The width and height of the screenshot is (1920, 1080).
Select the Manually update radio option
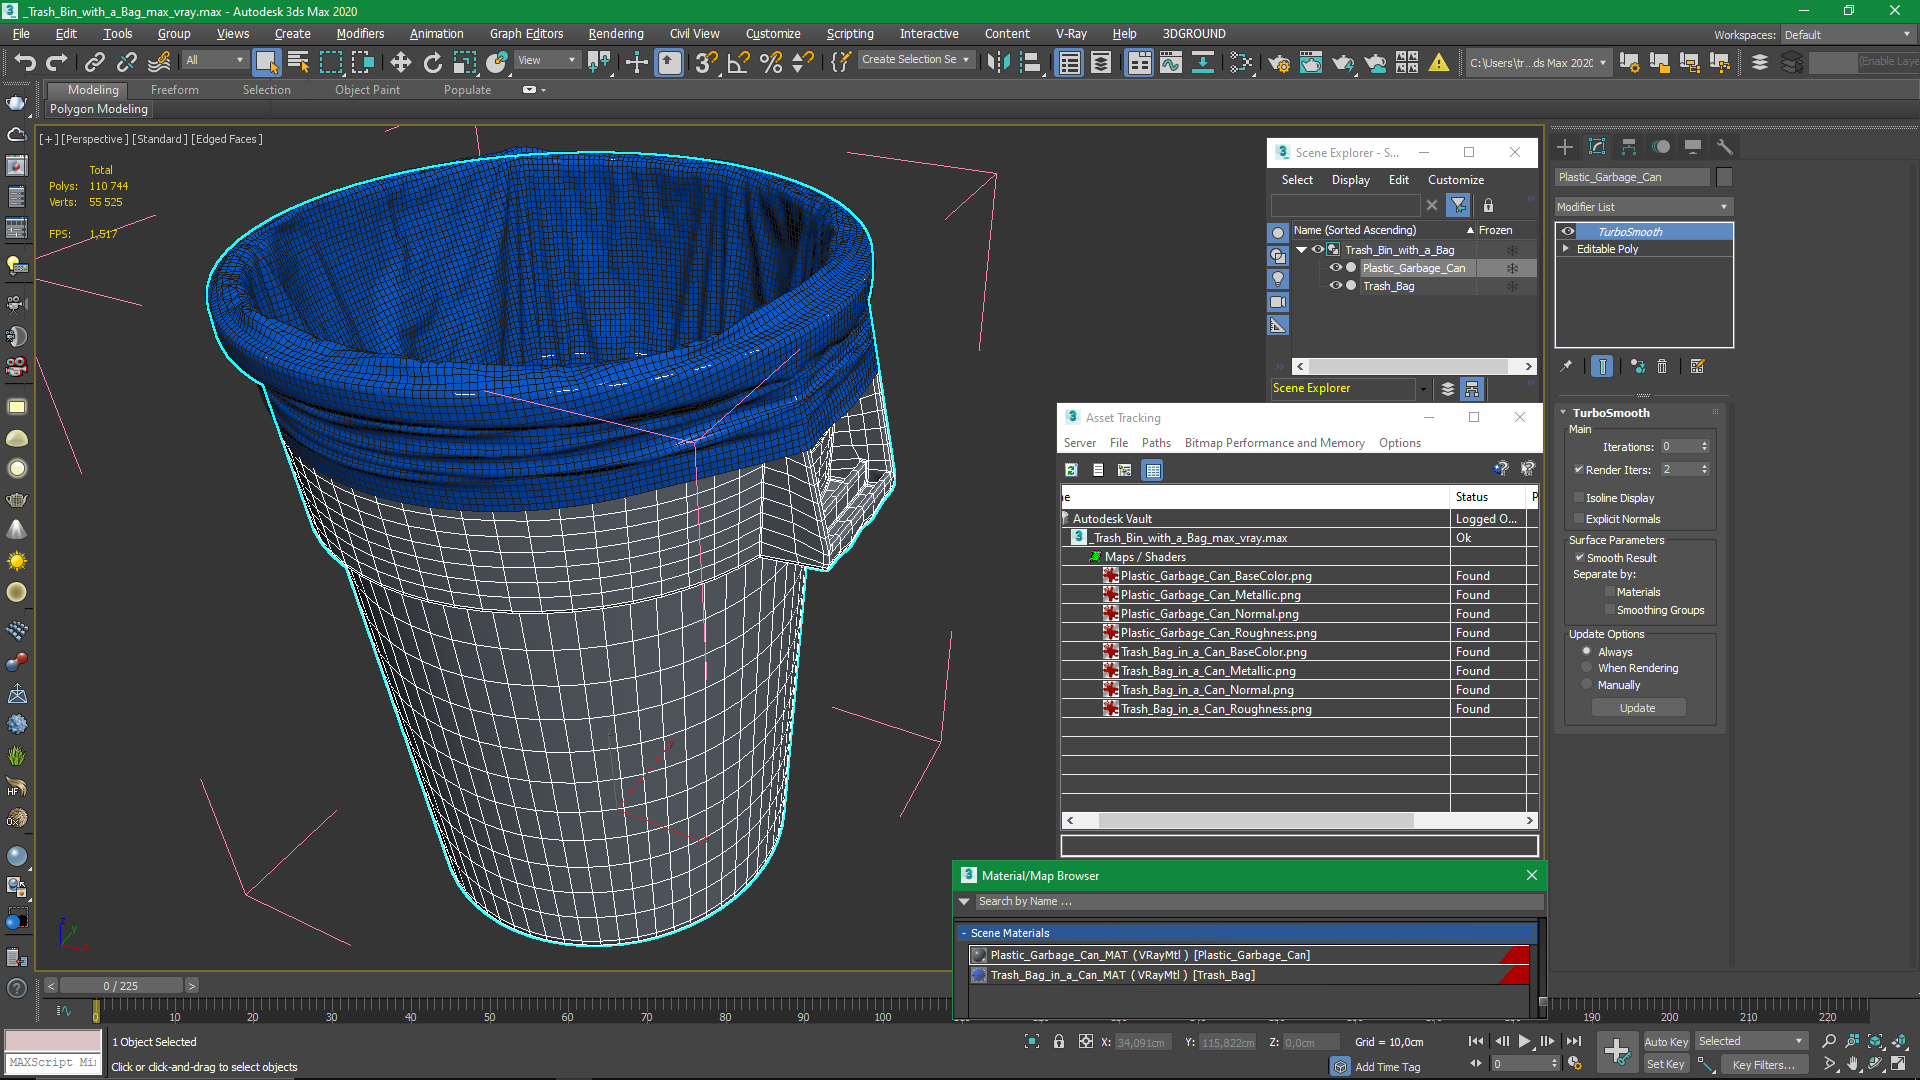(1587, 685)
